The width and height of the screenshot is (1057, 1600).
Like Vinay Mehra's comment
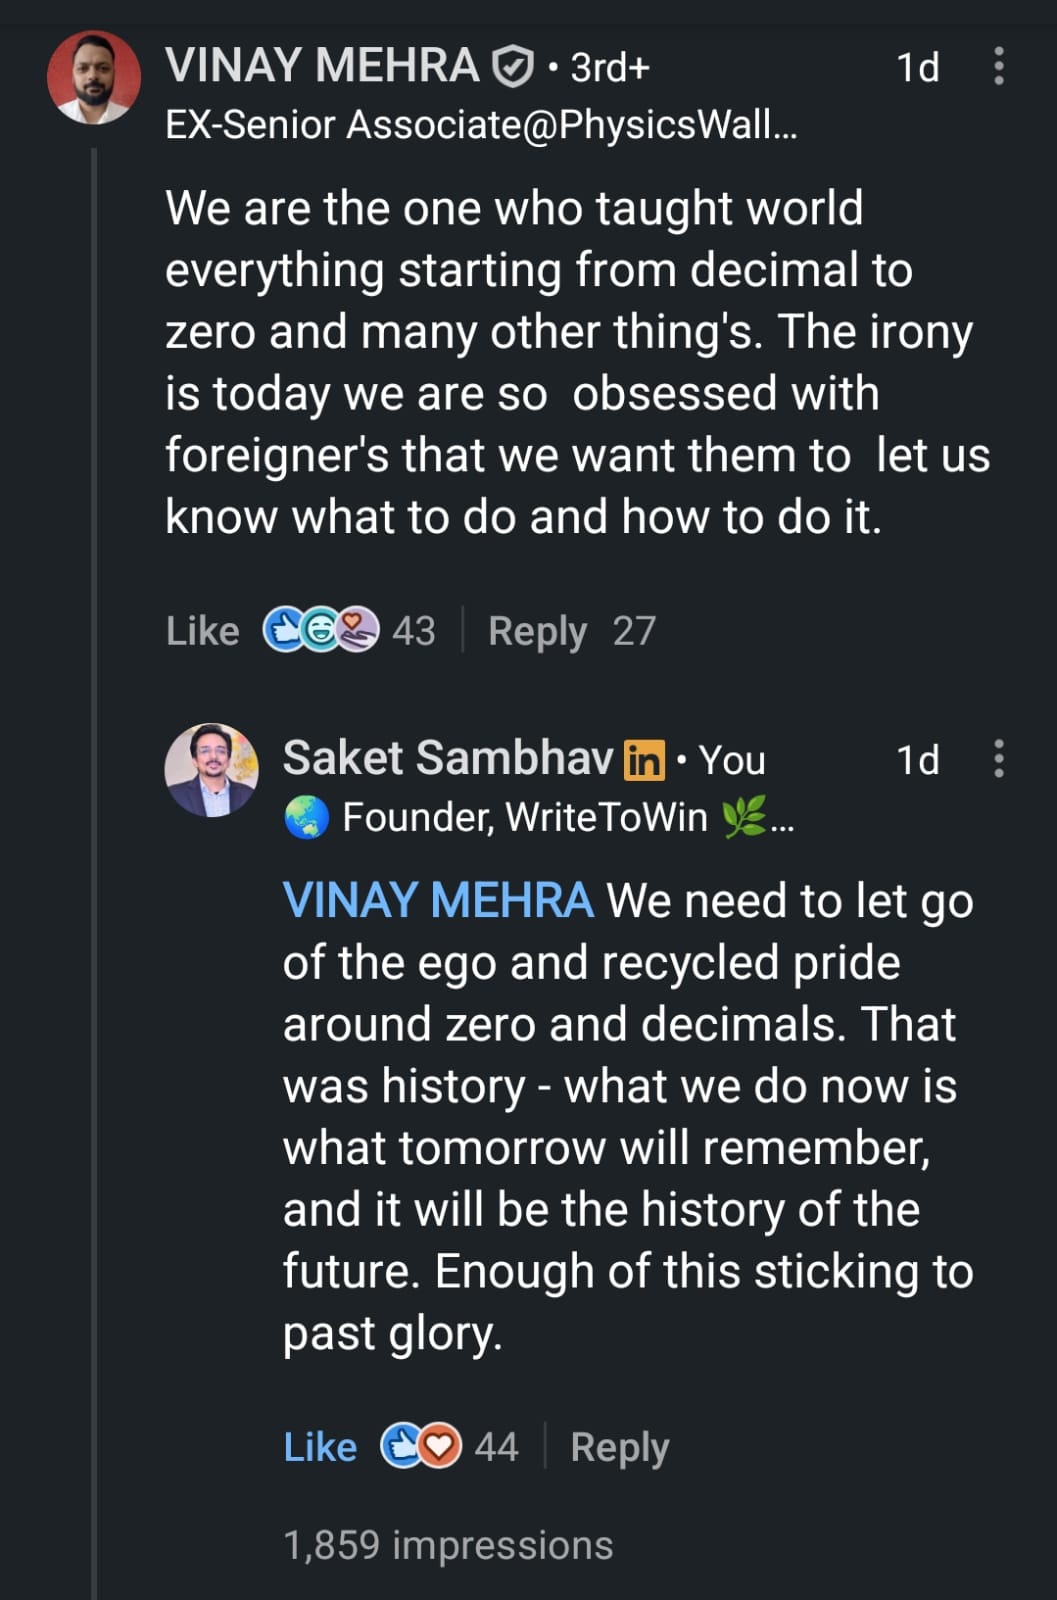pos(202,631)
